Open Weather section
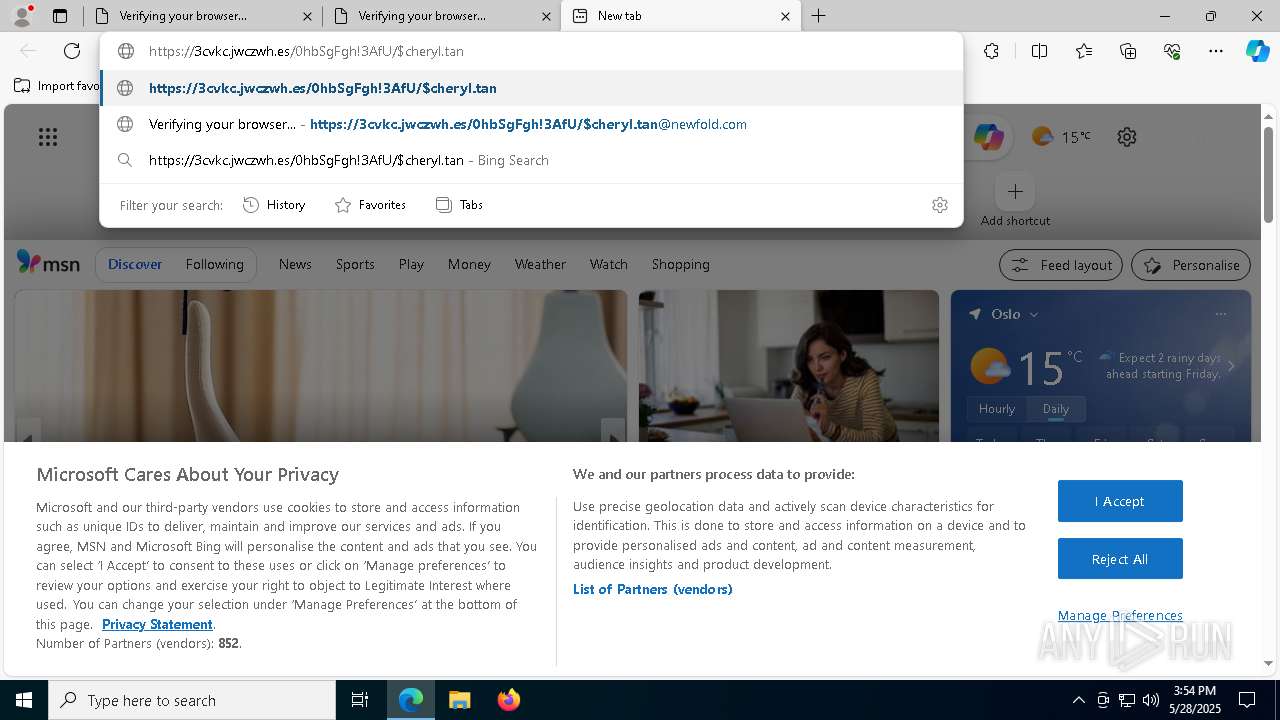Screen dimensions: 1280x720 tap(540, 264)
